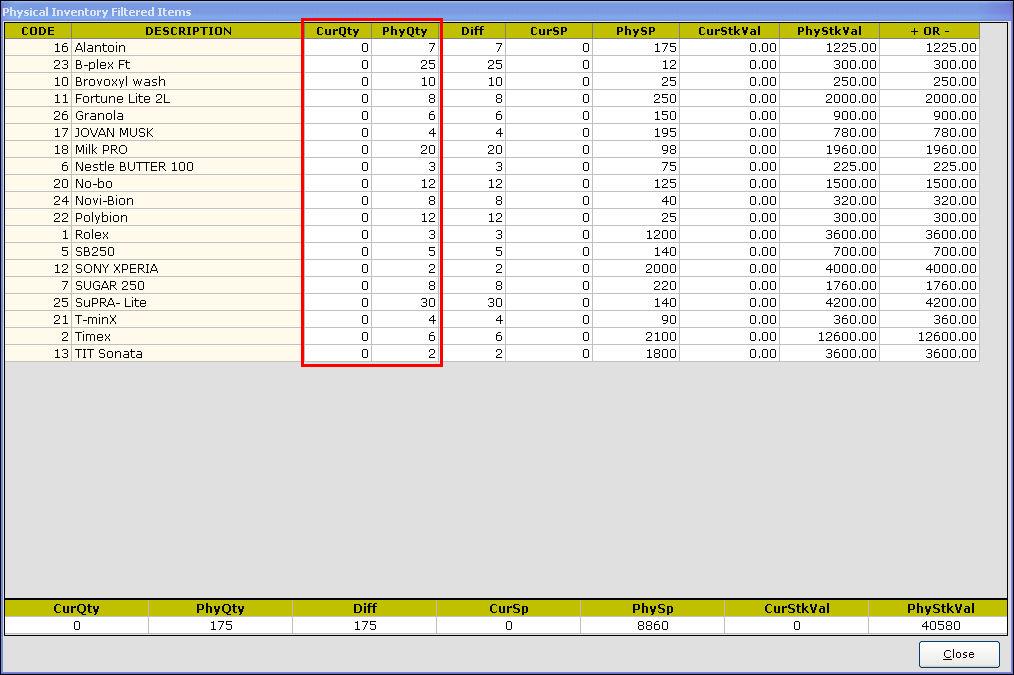
Task: Click the PhyQty column header in grid
Action: (x=405, y=31)
